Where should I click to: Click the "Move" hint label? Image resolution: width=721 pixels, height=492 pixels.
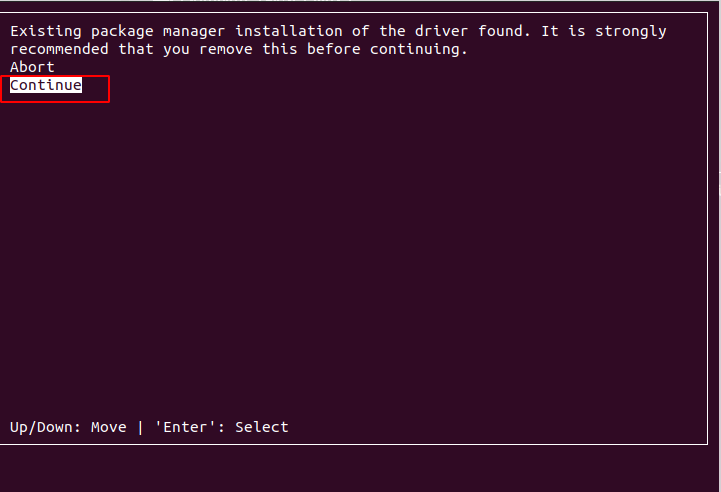[x=109, y=427]
